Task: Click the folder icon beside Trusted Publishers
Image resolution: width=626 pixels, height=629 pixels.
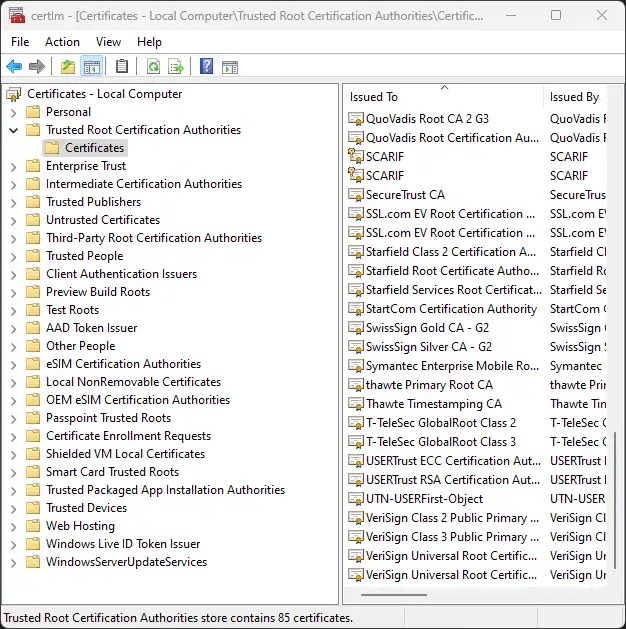Action: (33, 202)
